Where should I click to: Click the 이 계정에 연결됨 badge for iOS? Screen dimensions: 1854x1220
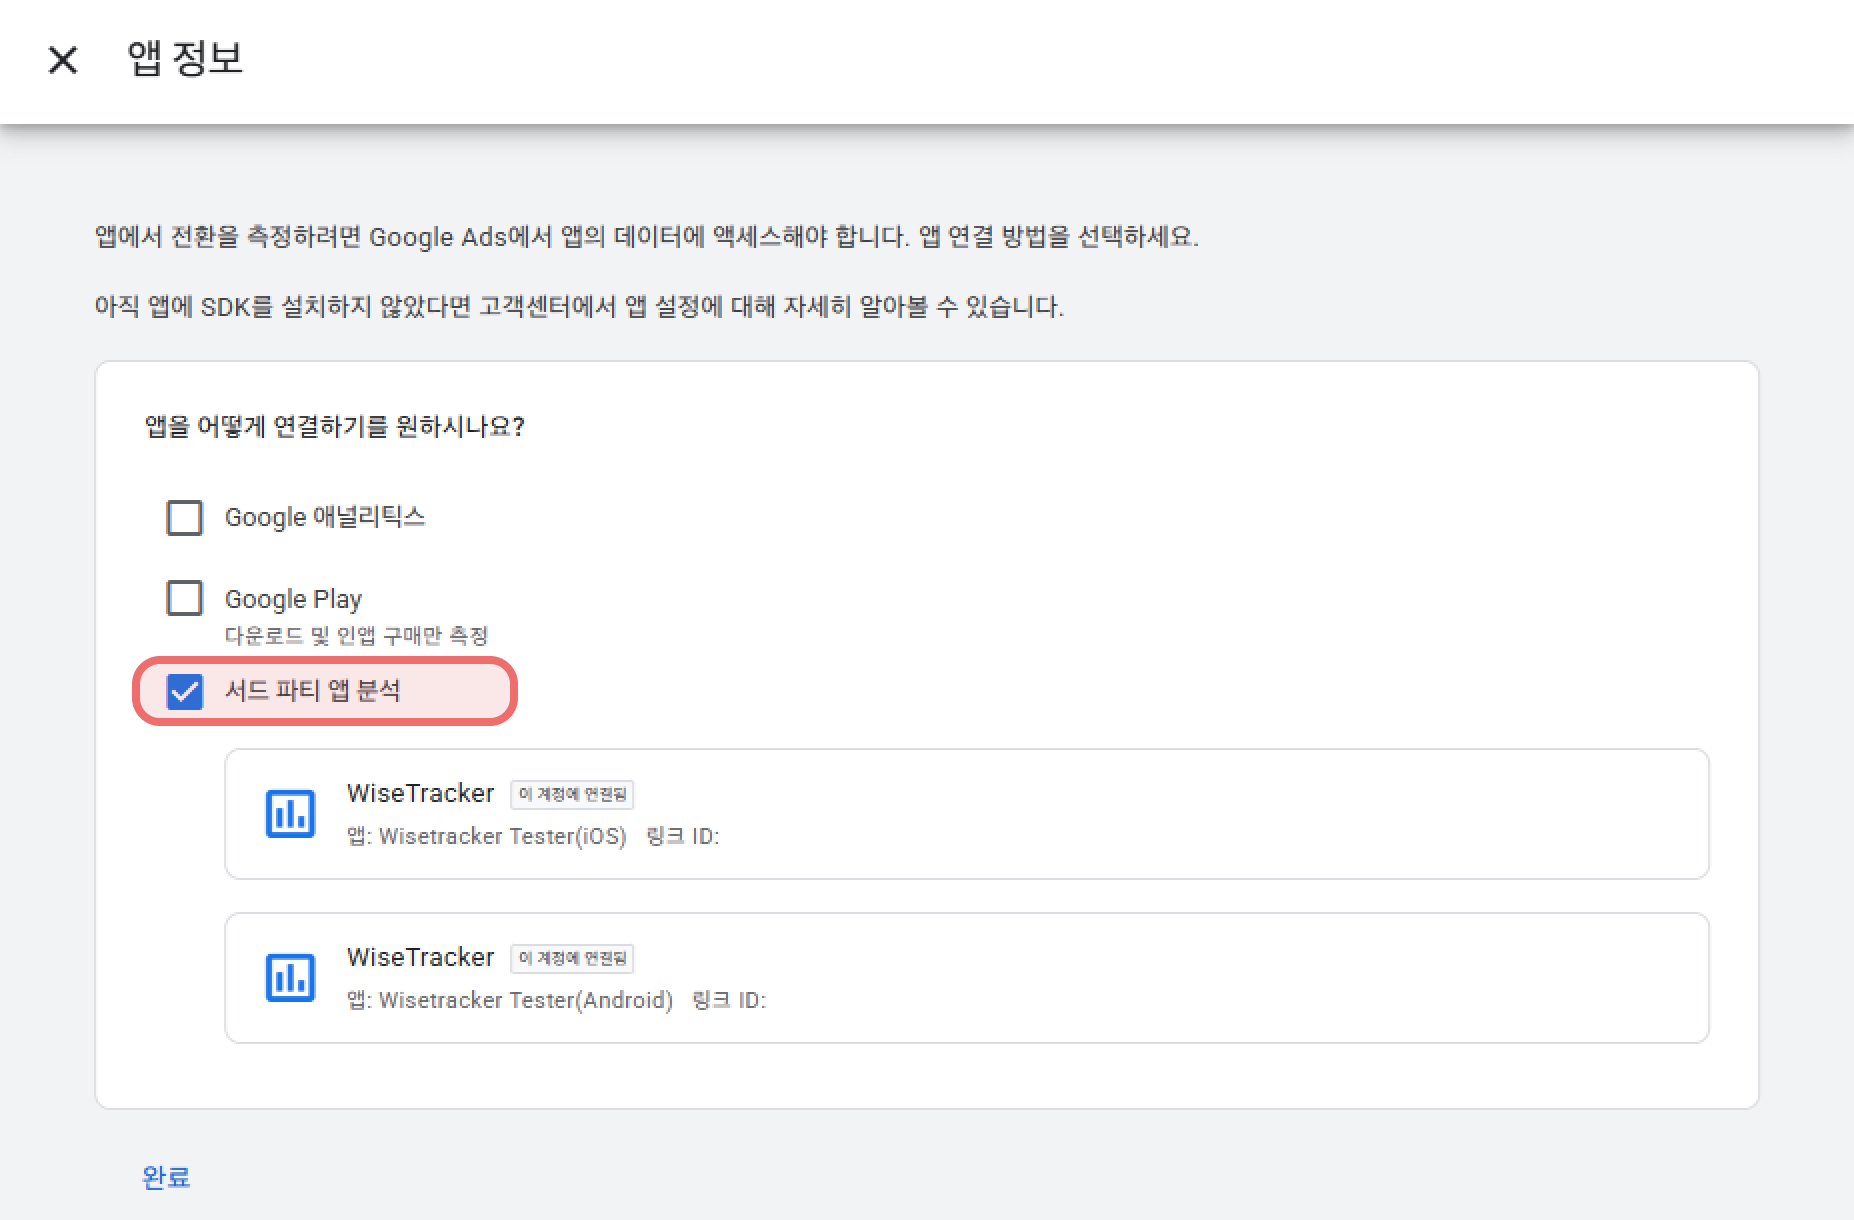572,794
